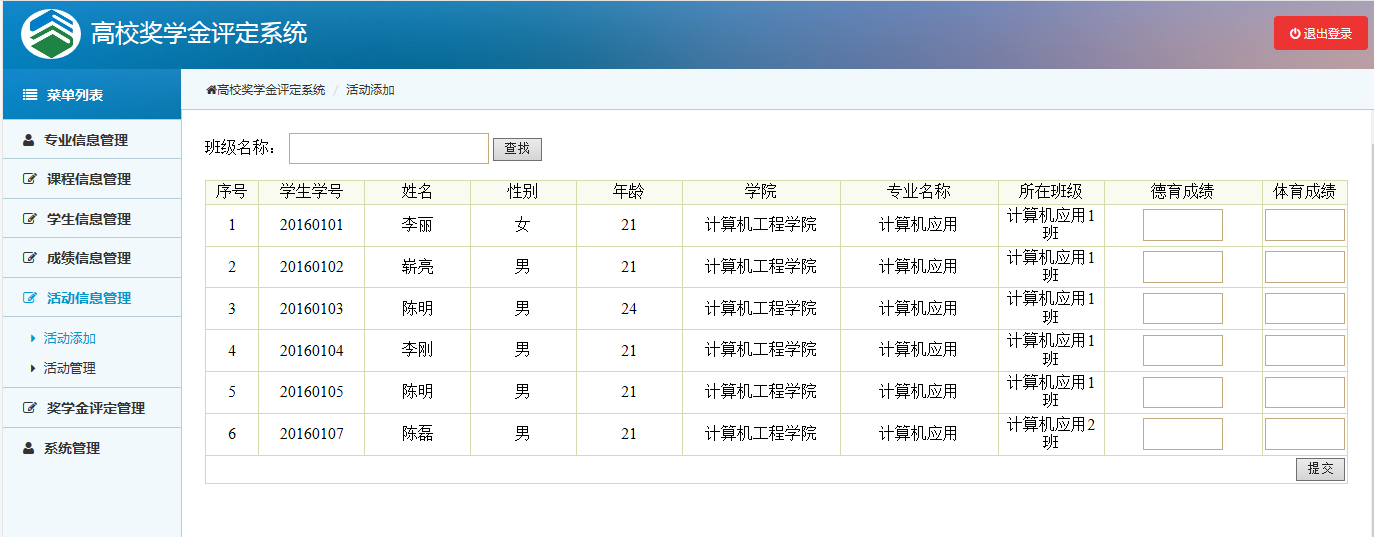Click the student number 20160101 cell
Viewport: 1374px width, 537px height.
(311, 225)
